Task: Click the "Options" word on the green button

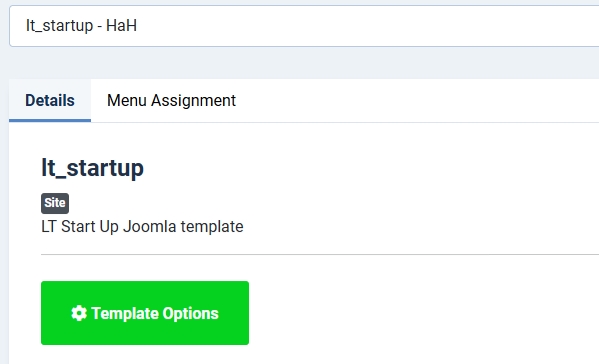Action: point(191,314)
